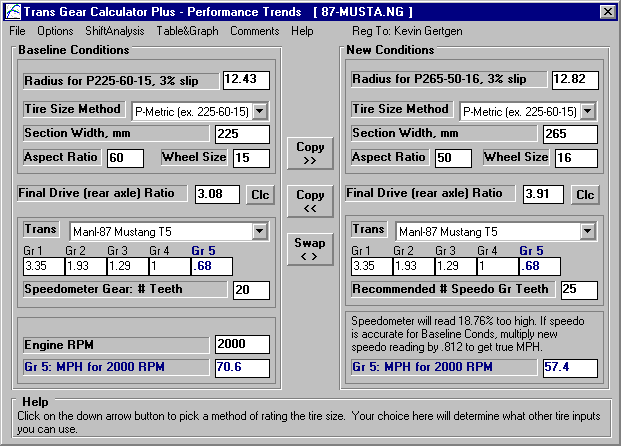The height and width of the screenshot is (446, 621).
Task: Click 'Speedometer will read 18.76% too high' message
Action: point(468,334)
